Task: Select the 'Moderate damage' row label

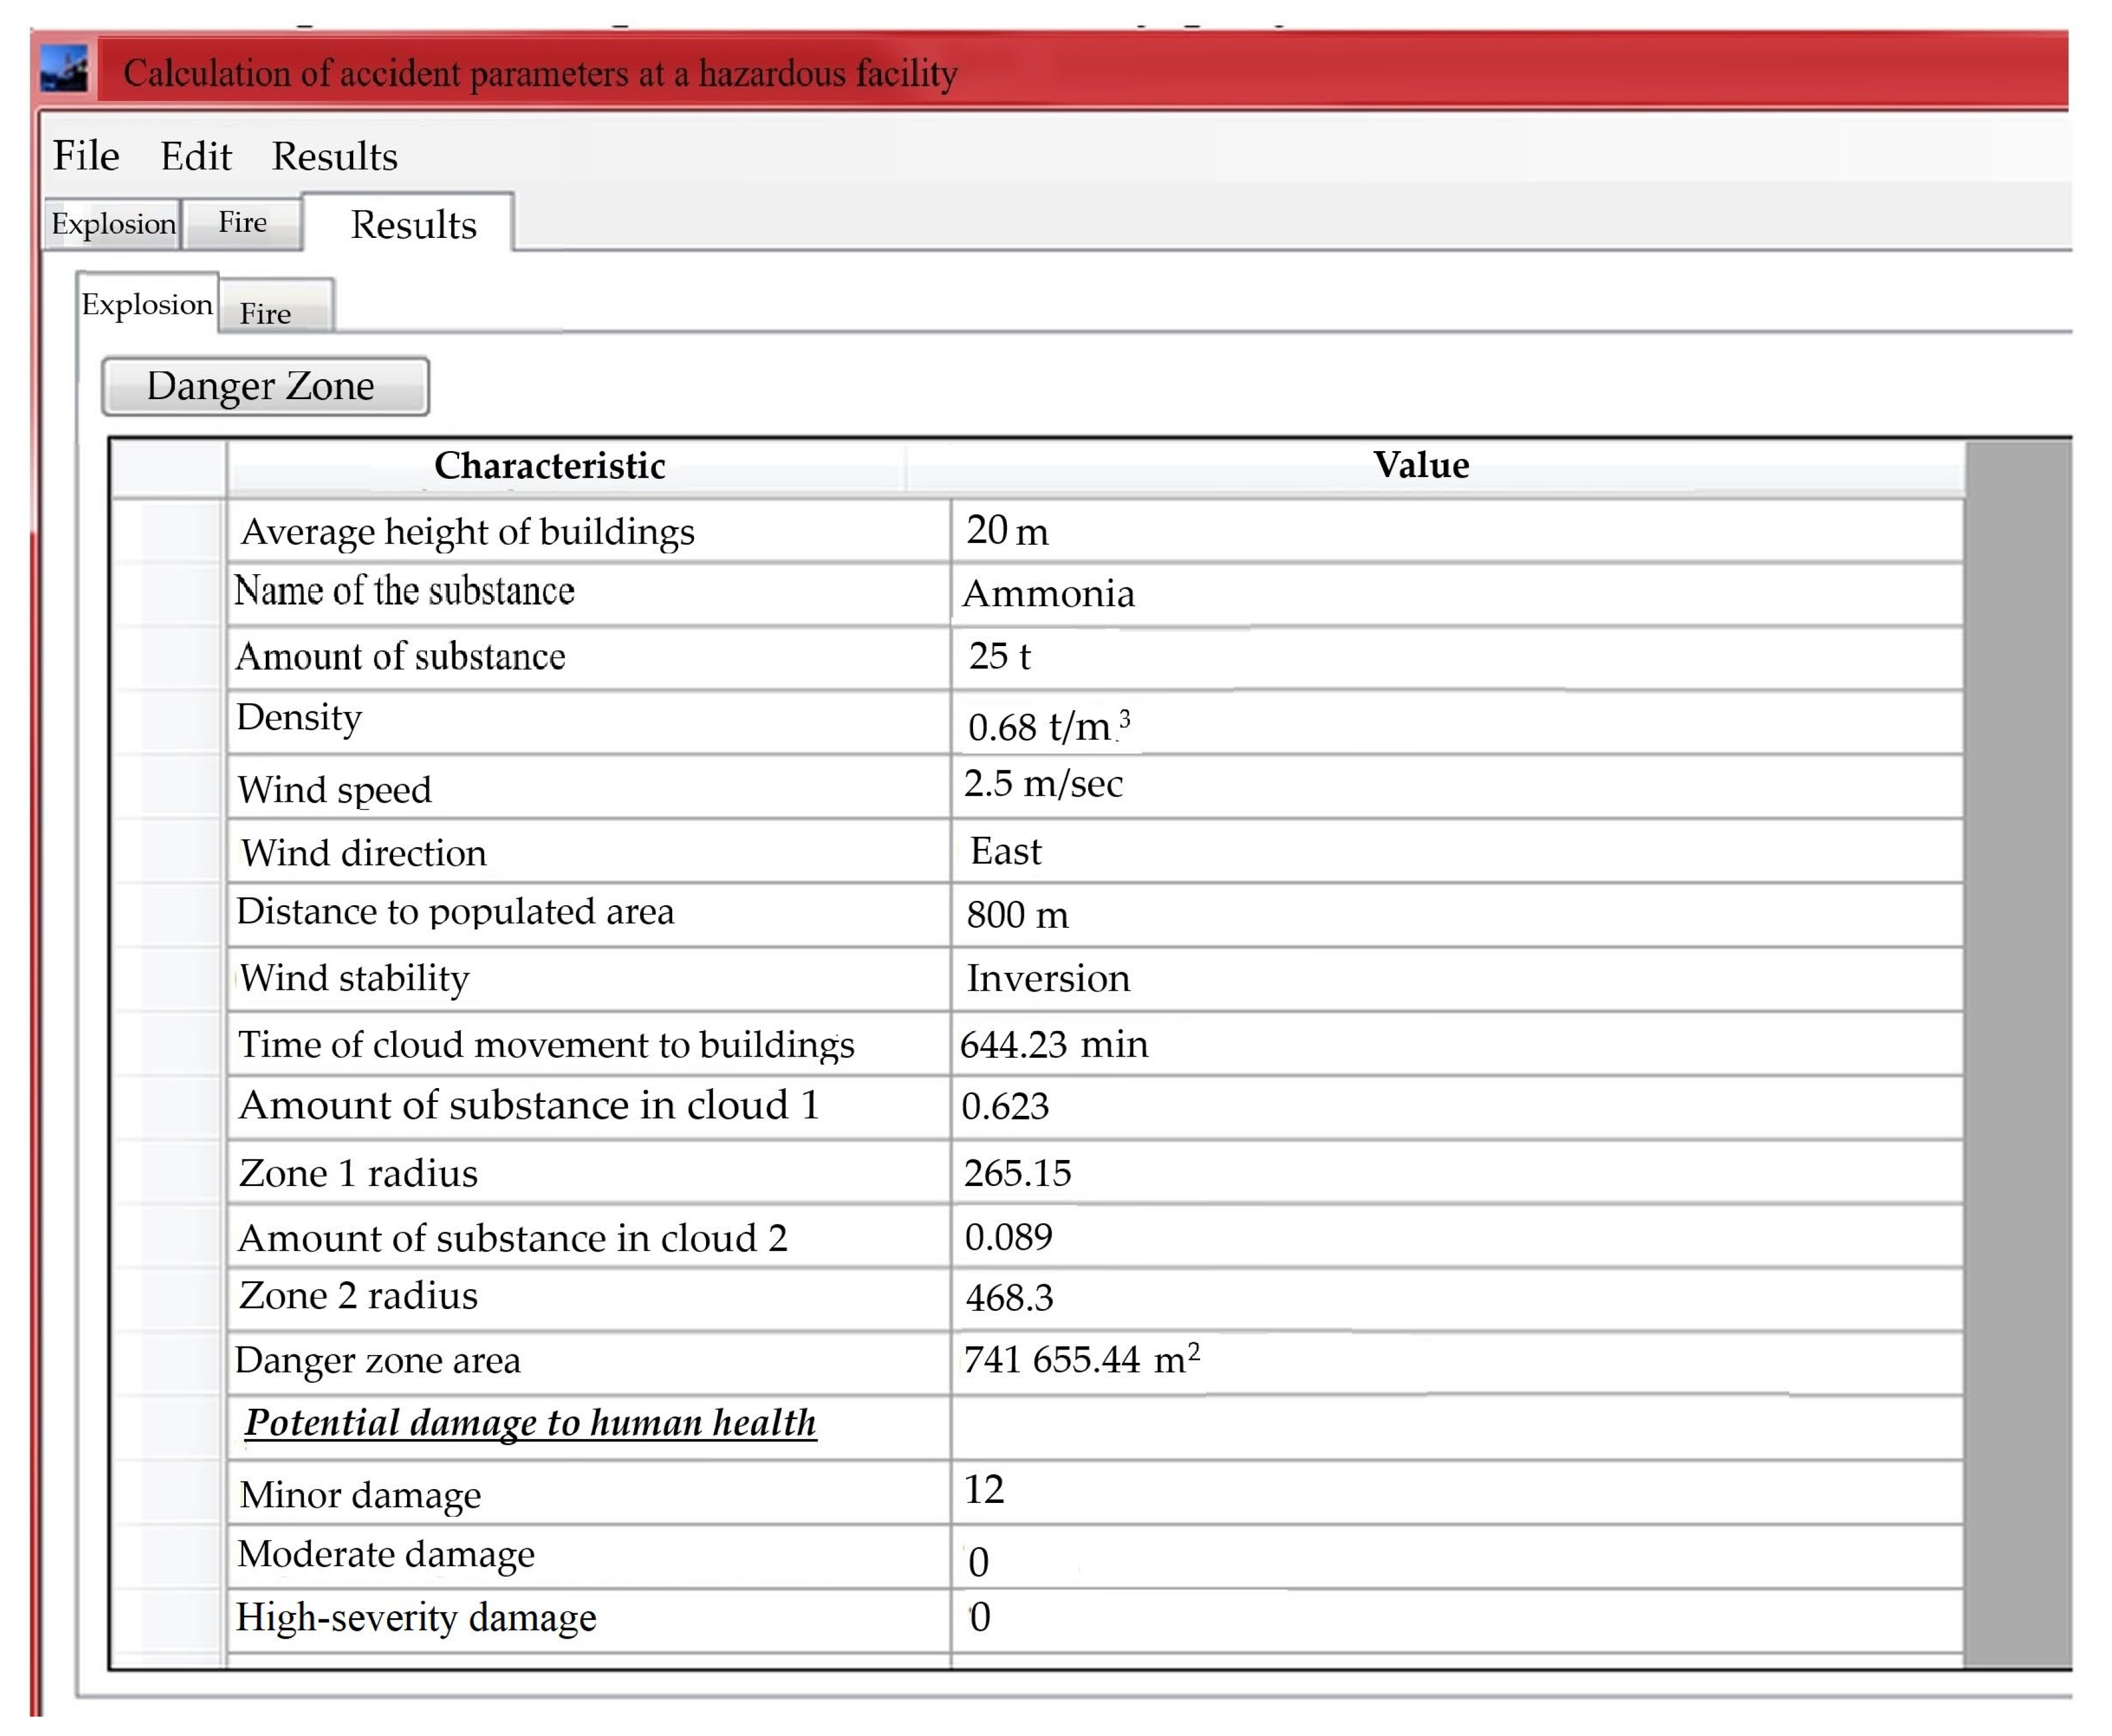Action: [x=589, y=1556]
